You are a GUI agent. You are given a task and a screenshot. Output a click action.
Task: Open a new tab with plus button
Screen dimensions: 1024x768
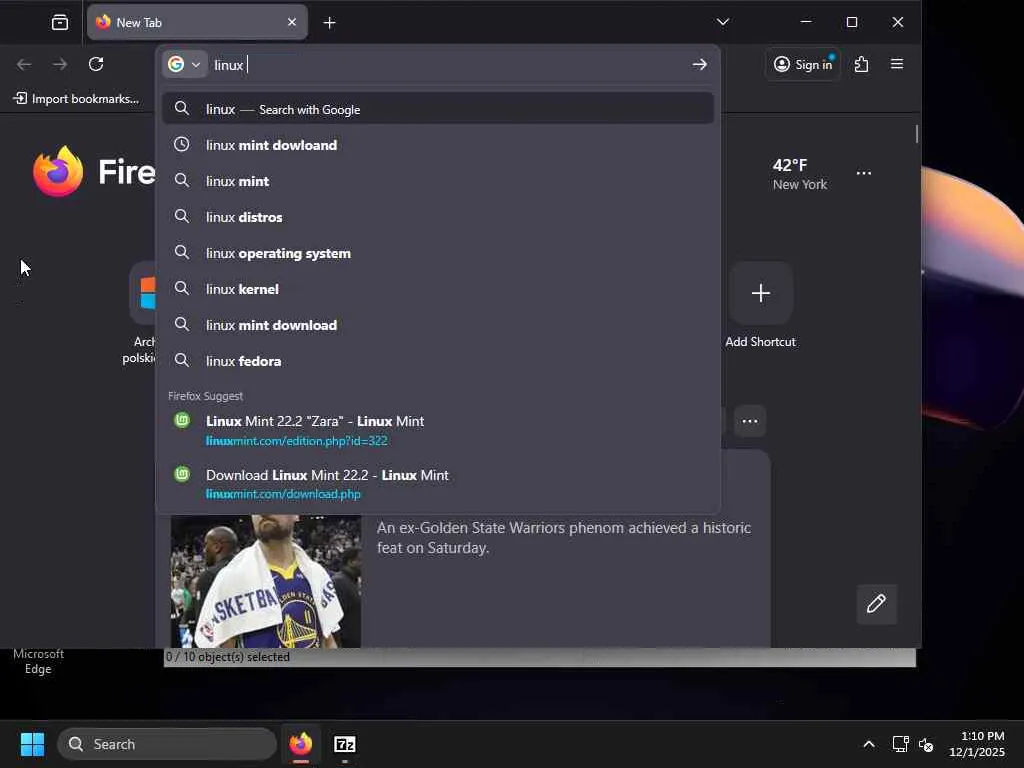pos(330,23)
